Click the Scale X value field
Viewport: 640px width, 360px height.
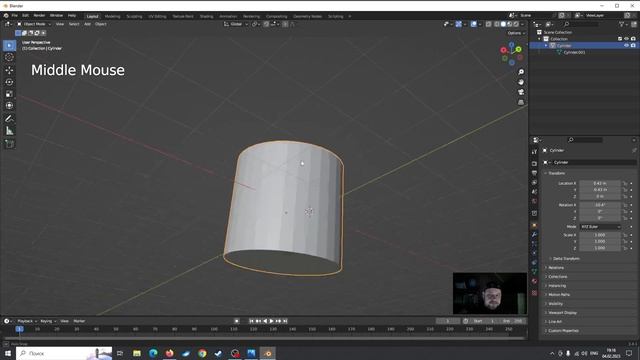[600, 235]
